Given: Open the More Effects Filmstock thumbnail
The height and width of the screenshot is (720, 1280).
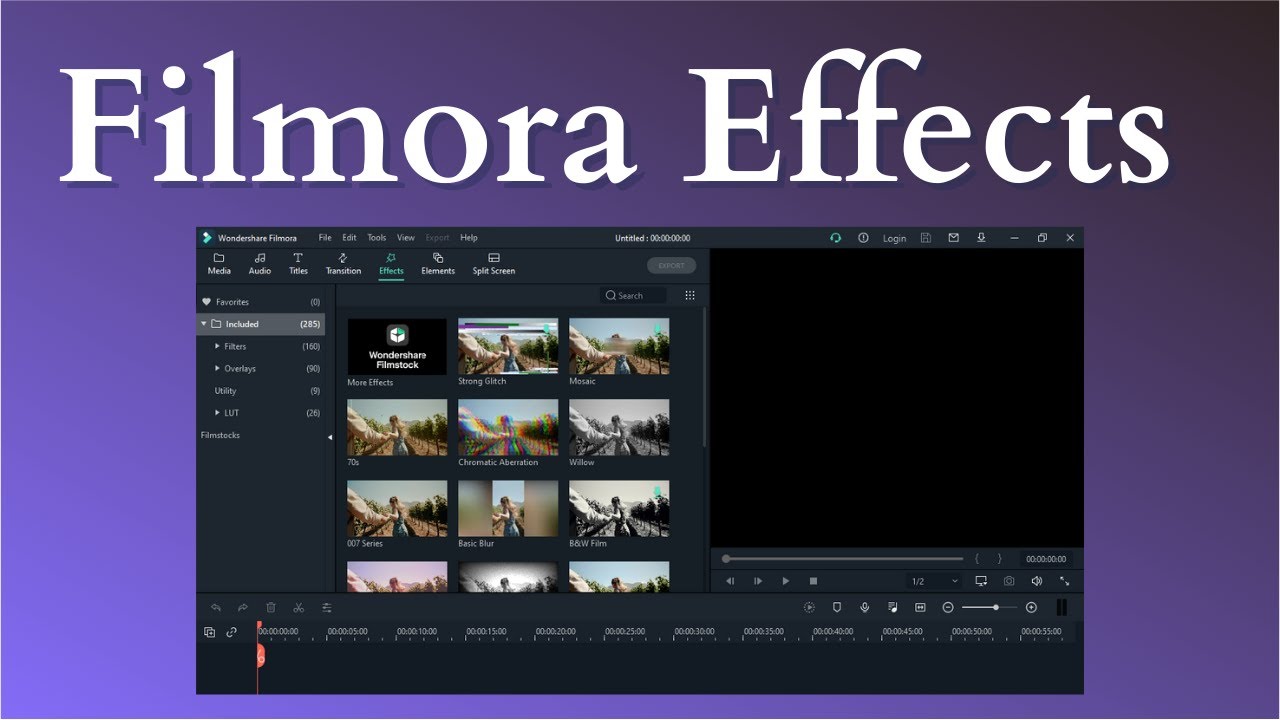Looking at the screenshot, I should (x=397, y=347).
